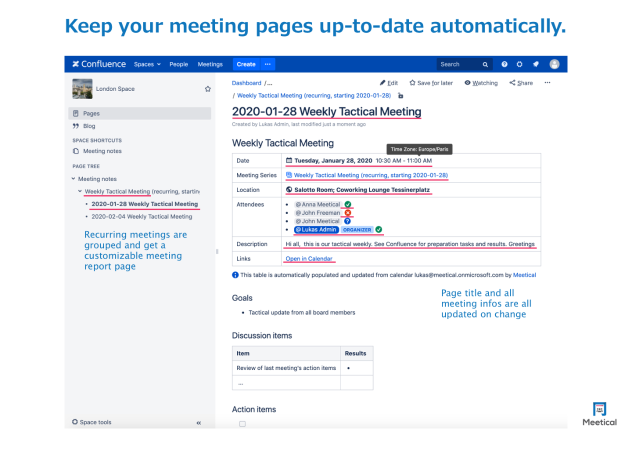Open the People menu
This screenshot has height=450, width=632.
pyautogui.click(x=179, y=65)
